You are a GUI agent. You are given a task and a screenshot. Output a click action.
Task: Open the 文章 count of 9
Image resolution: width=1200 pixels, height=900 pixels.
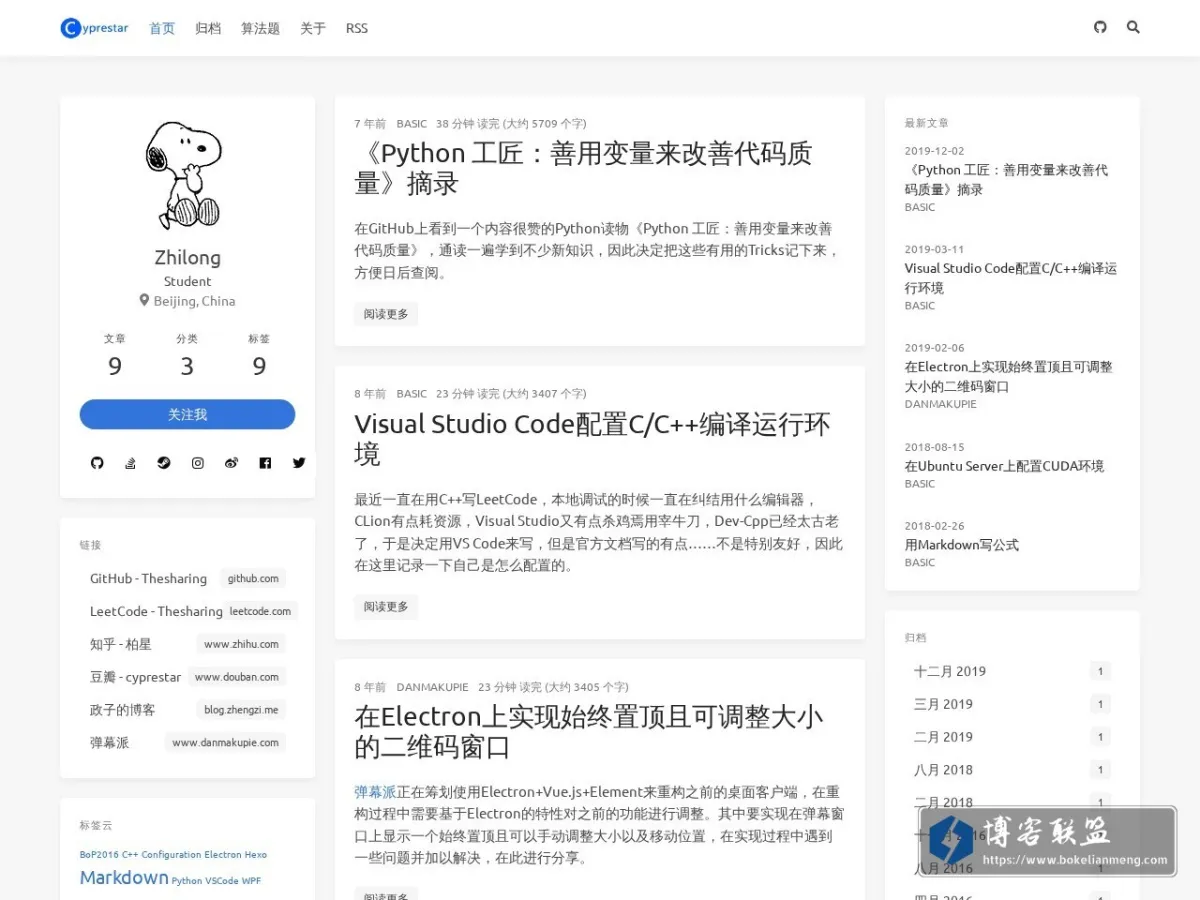[x=115, y=367]
